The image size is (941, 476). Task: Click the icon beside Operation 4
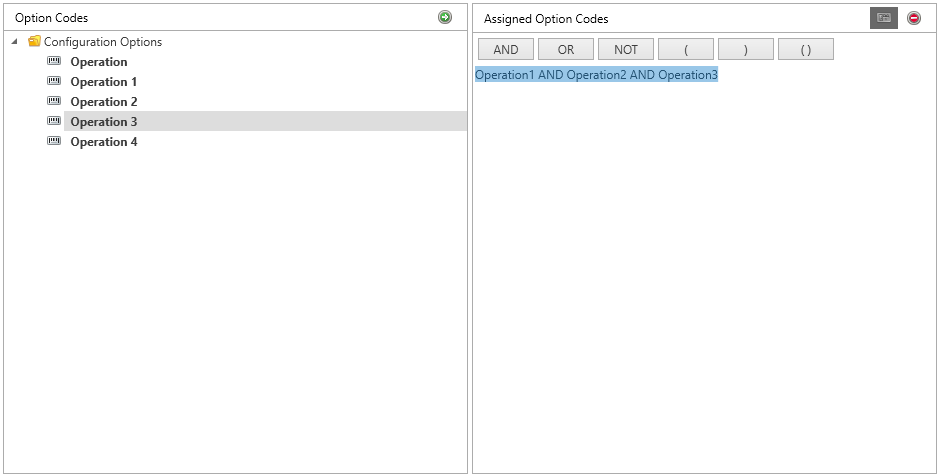tap(54, 142)
